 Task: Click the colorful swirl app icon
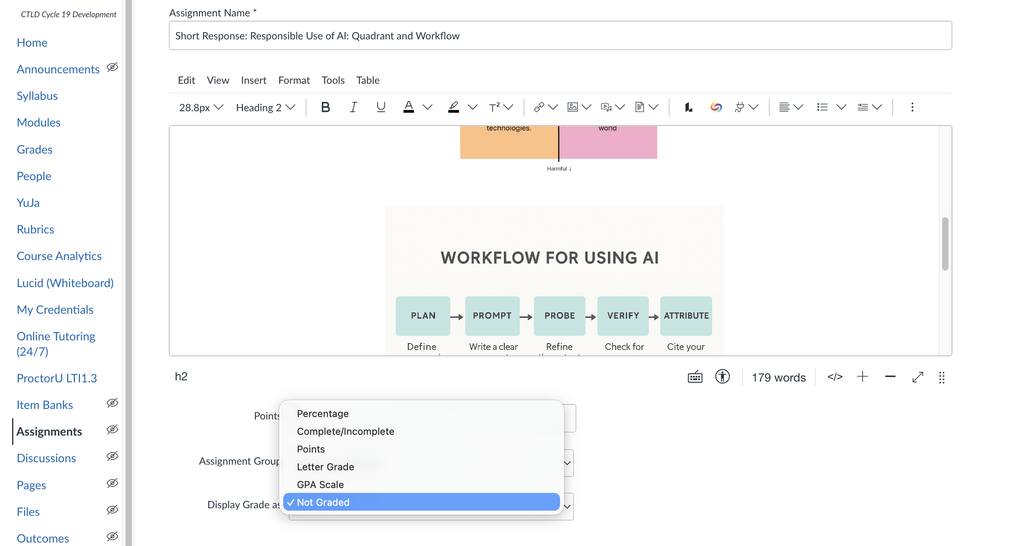(716, 107)
